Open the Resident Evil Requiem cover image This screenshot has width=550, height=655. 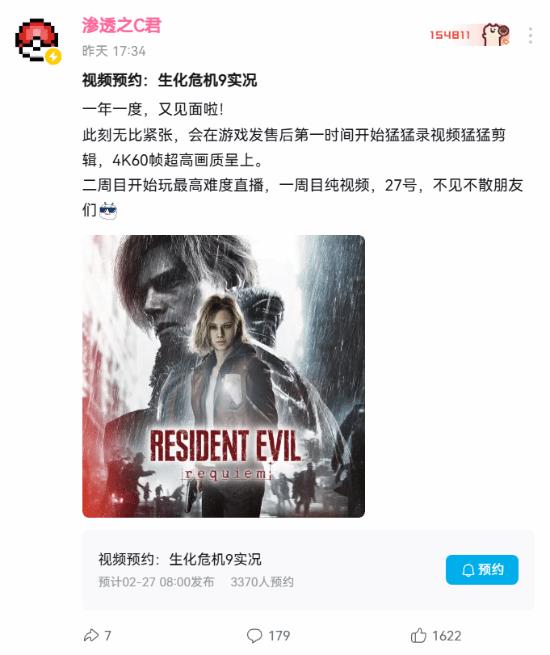tap(223, 376)
